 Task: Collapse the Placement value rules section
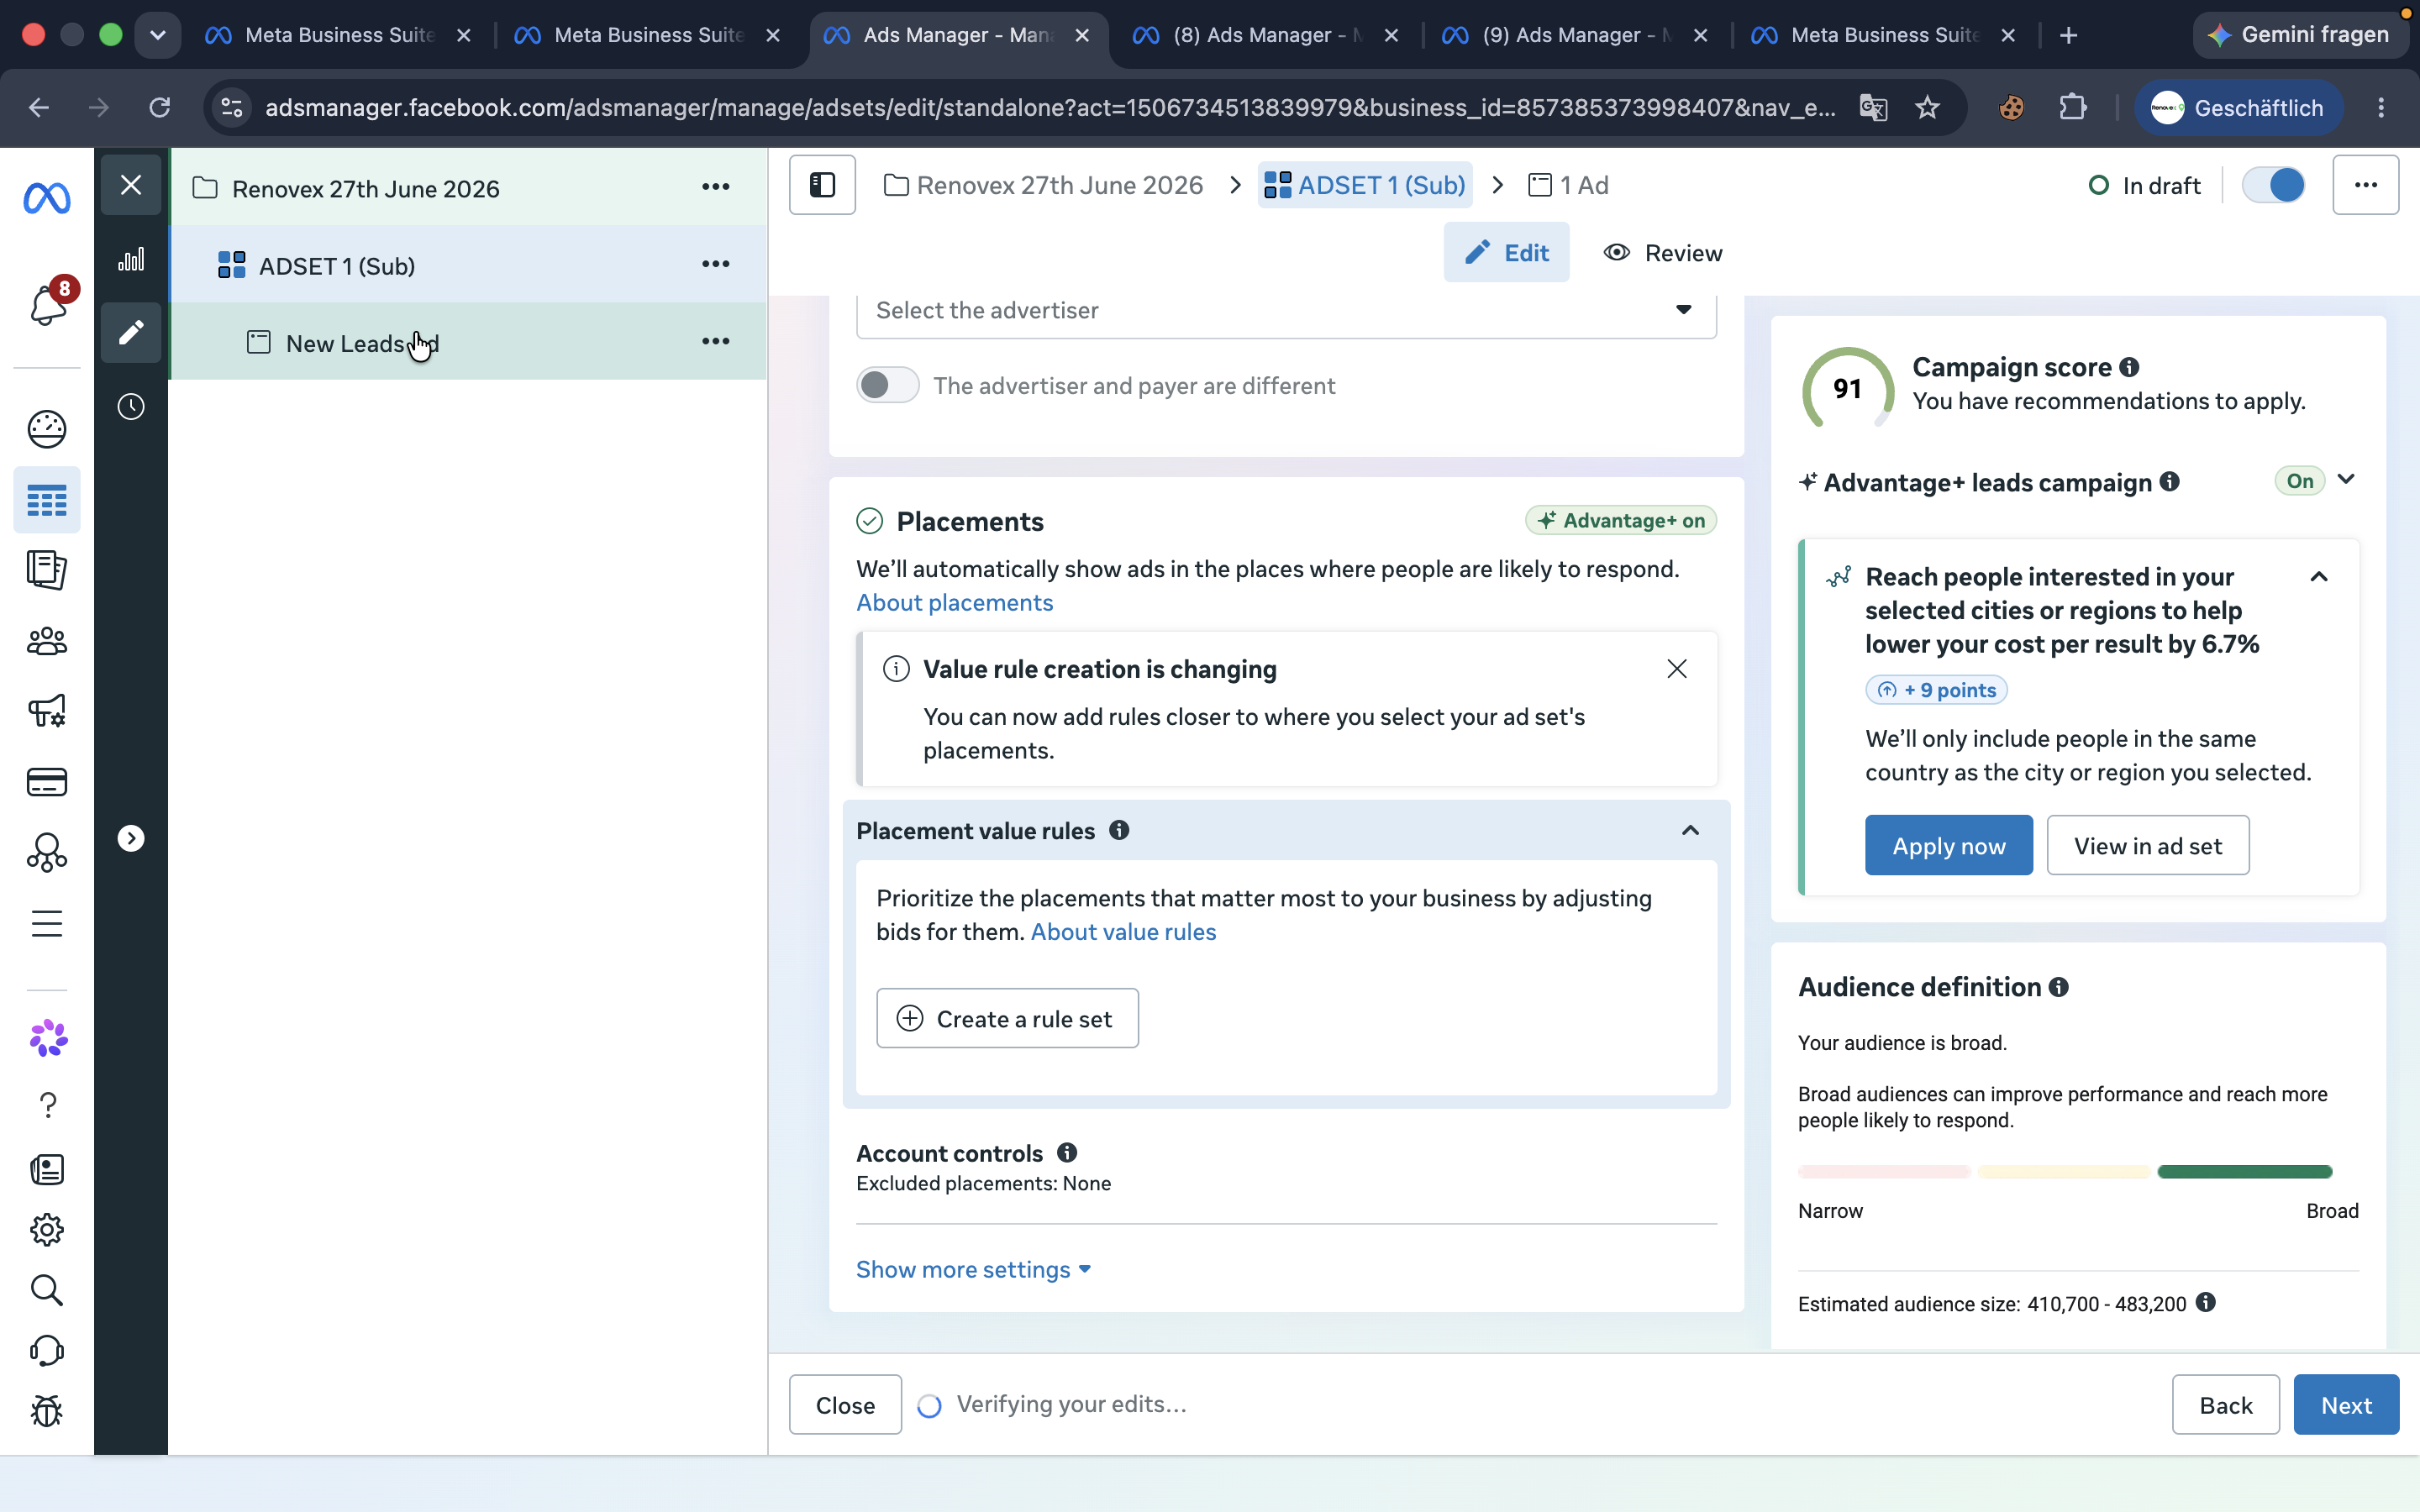pos(1690,830)
